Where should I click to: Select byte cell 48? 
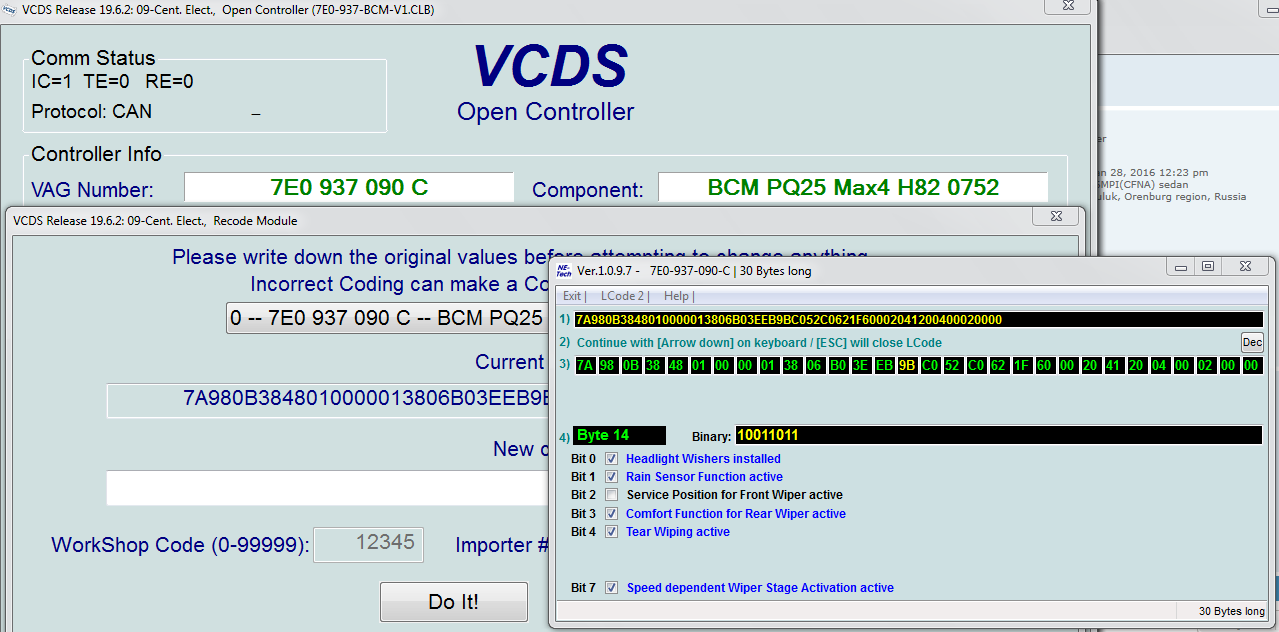click(x=676, y=365)
